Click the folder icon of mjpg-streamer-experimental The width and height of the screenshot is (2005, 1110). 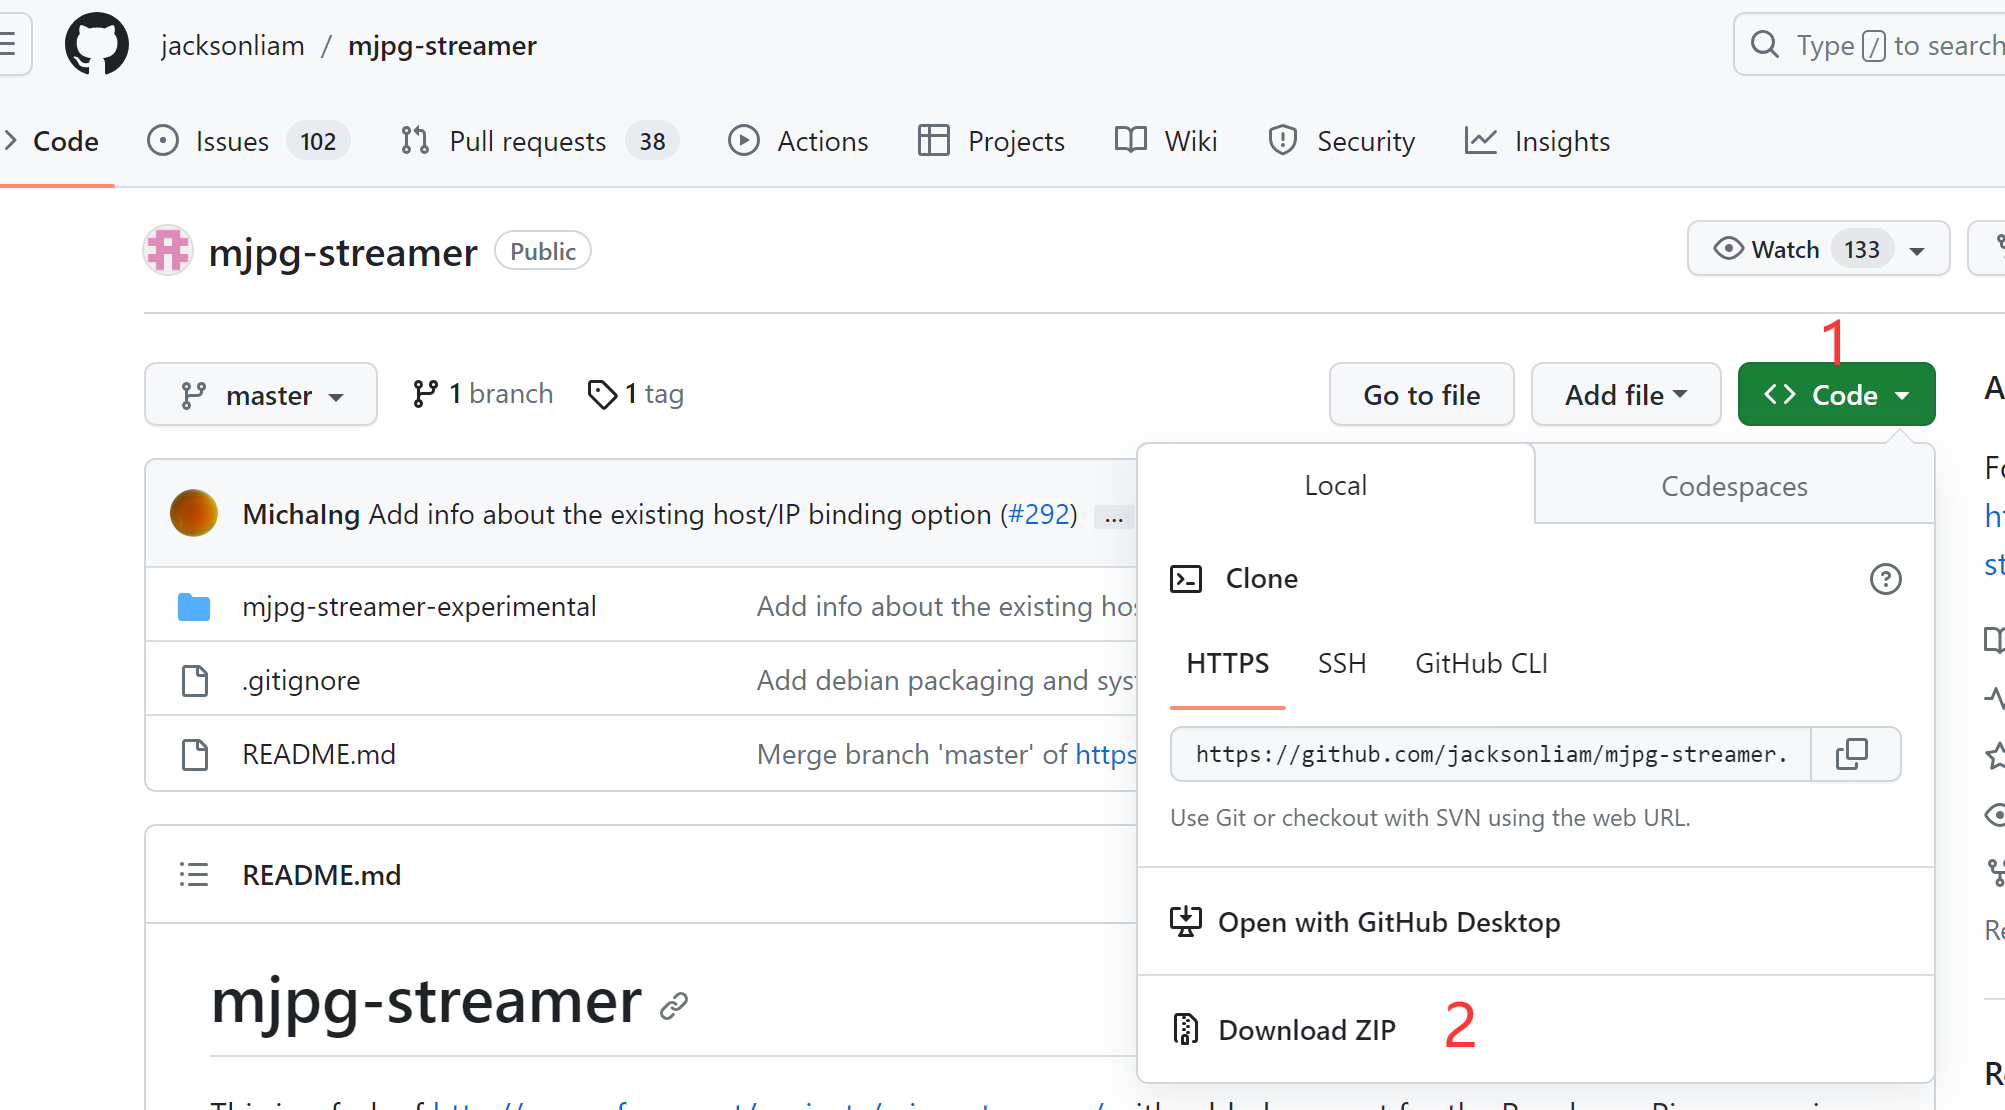pos(194,606)
